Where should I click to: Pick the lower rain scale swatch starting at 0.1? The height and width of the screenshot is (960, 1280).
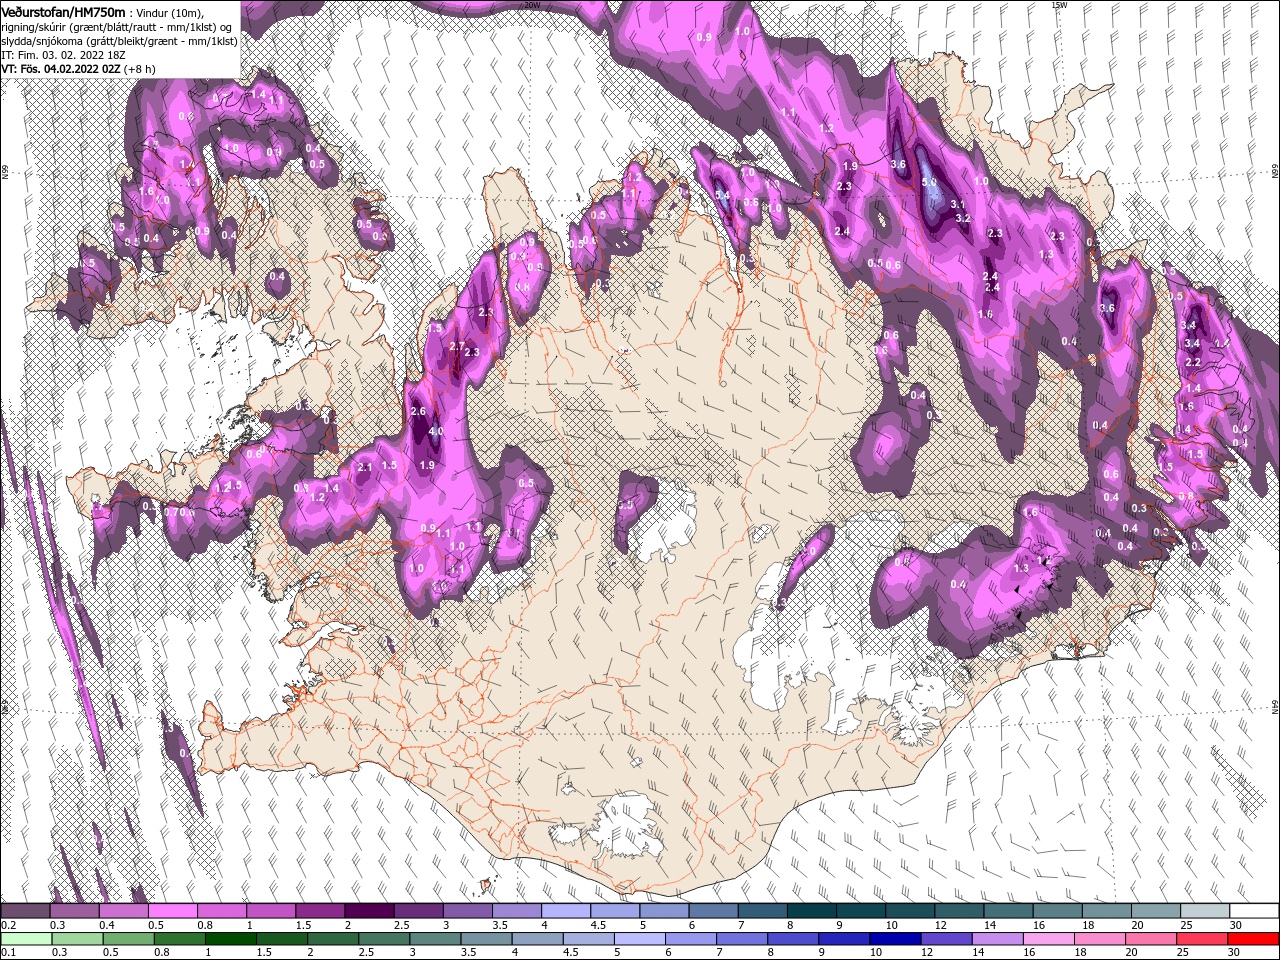click(26, 938)
